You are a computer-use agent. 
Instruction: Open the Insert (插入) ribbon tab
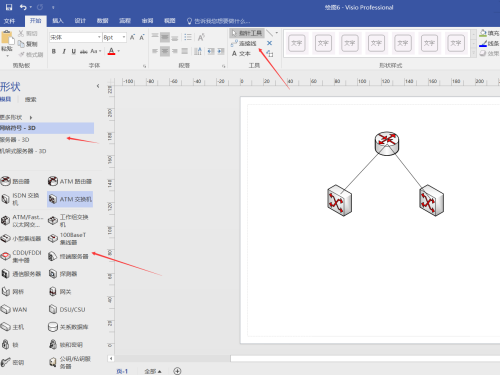(x=58, y=21)
